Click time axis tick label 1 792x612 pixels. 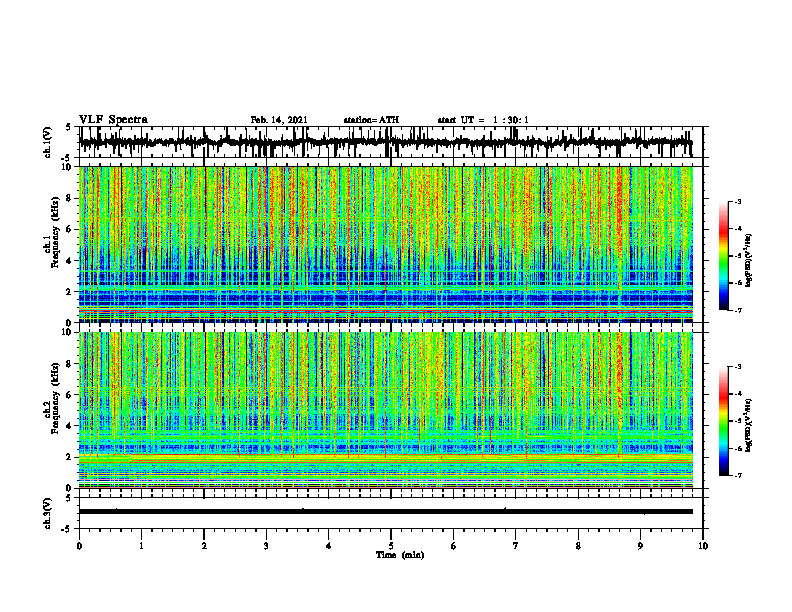[141, 546]
